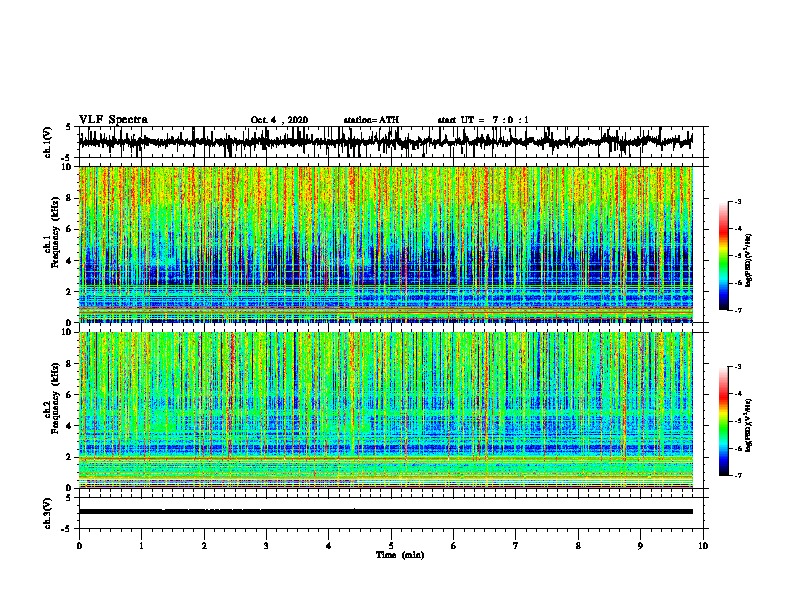Click the "4" tick on ch.2 frequency axis

(71, 426)
